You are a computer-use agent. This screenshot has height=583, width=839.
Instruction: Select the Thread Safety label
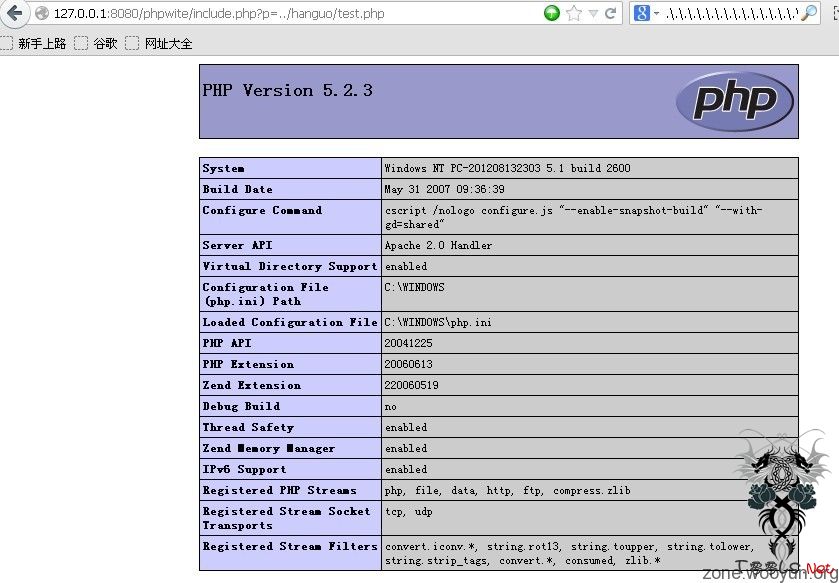(248, 427)
